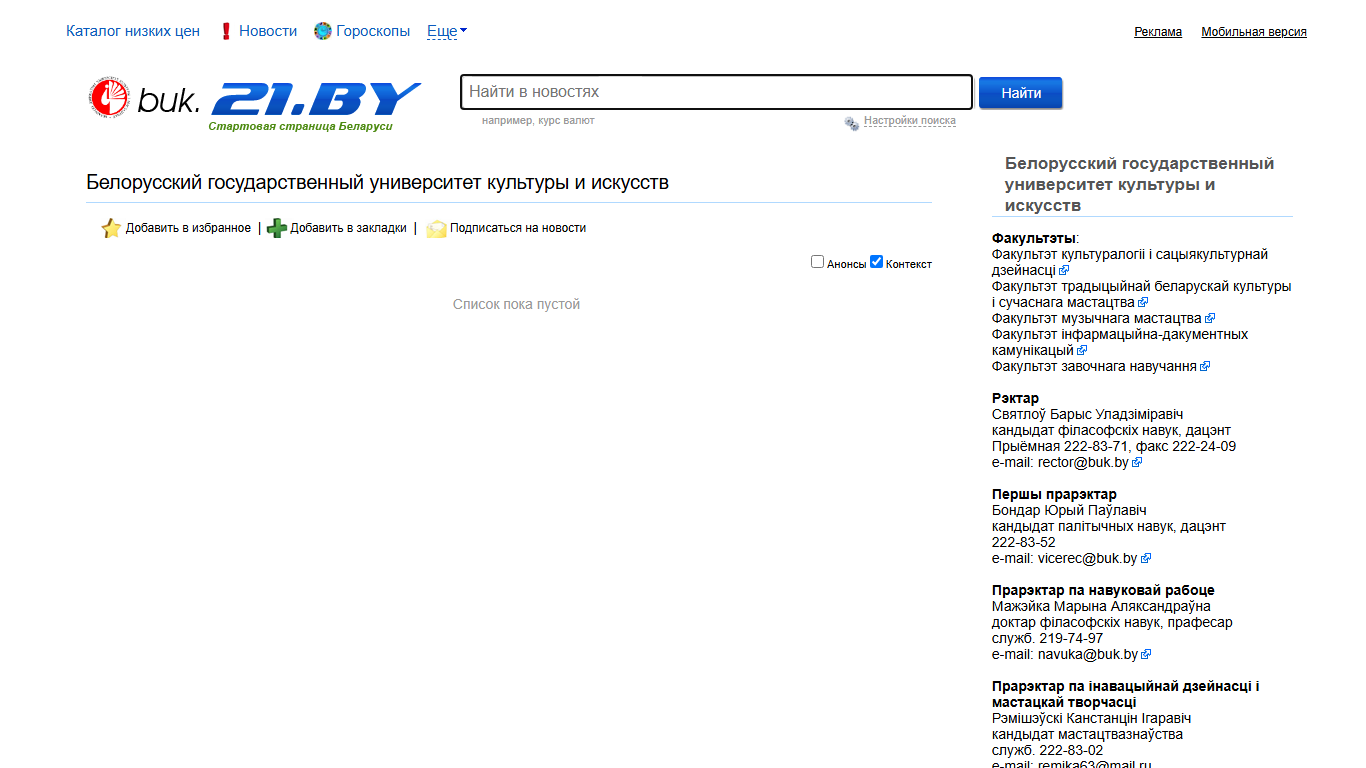Click the horoscope globe icon
Screen dimensions: 1366x768
322,31
